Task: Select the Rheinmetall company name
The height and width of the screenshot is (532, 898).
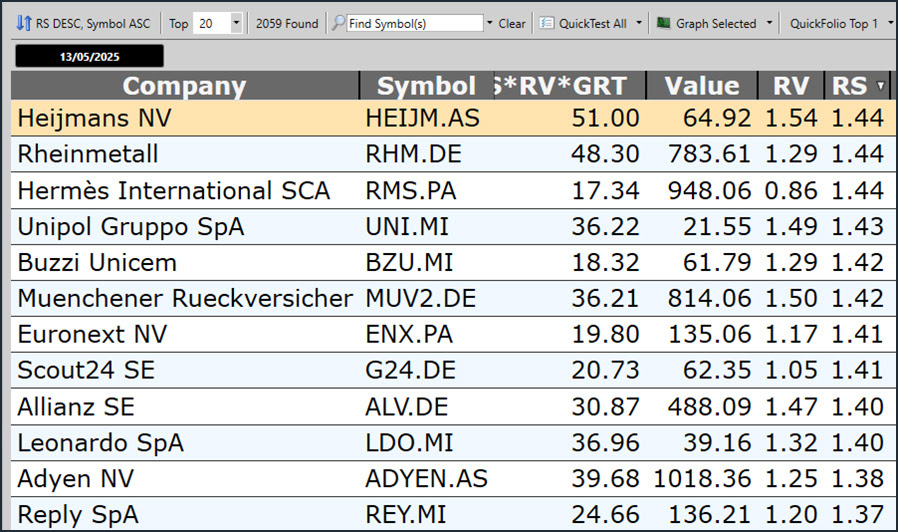Action: coord(88,154)
